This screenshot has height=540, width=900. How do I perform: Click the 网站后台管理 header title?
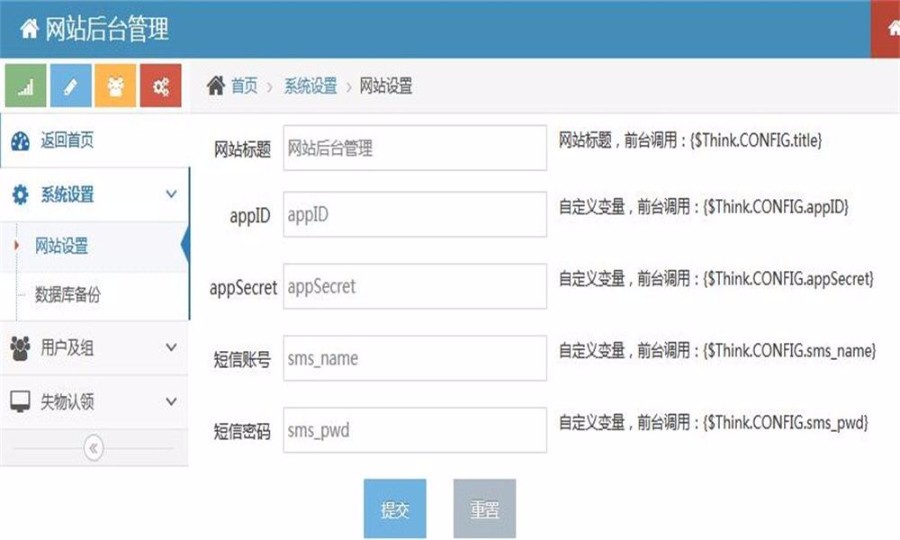point(107,29)
